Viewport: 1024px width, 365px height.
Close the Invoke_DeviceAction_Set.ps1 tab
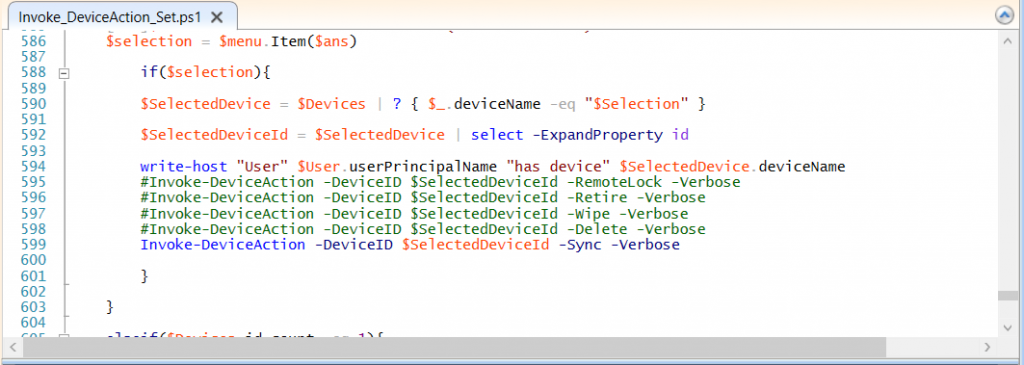[x=217, y=17]
